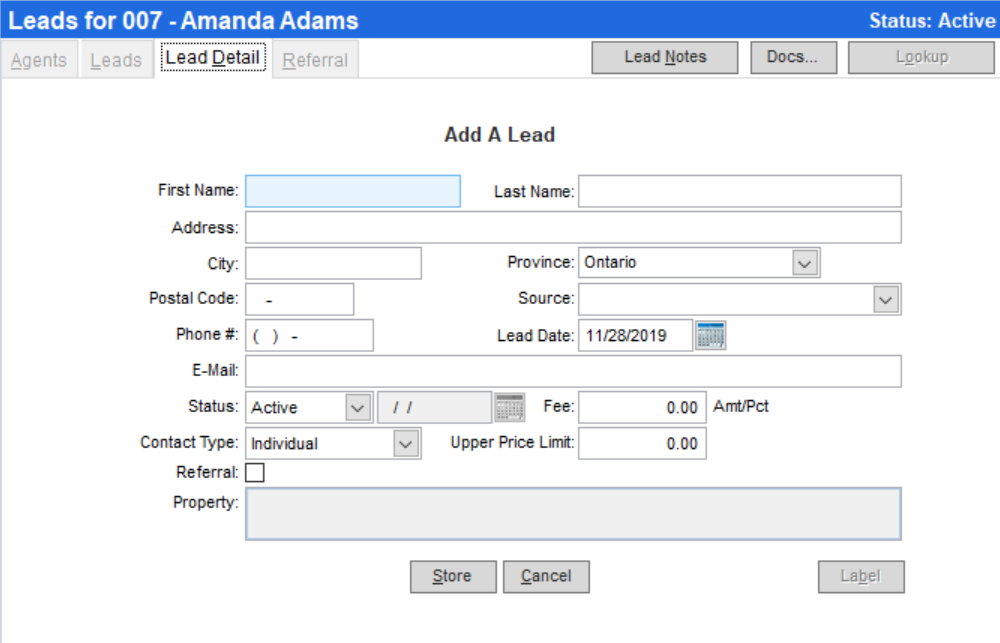Expand the Source dropdown list

pyautogui.click(x=884, y=299)
